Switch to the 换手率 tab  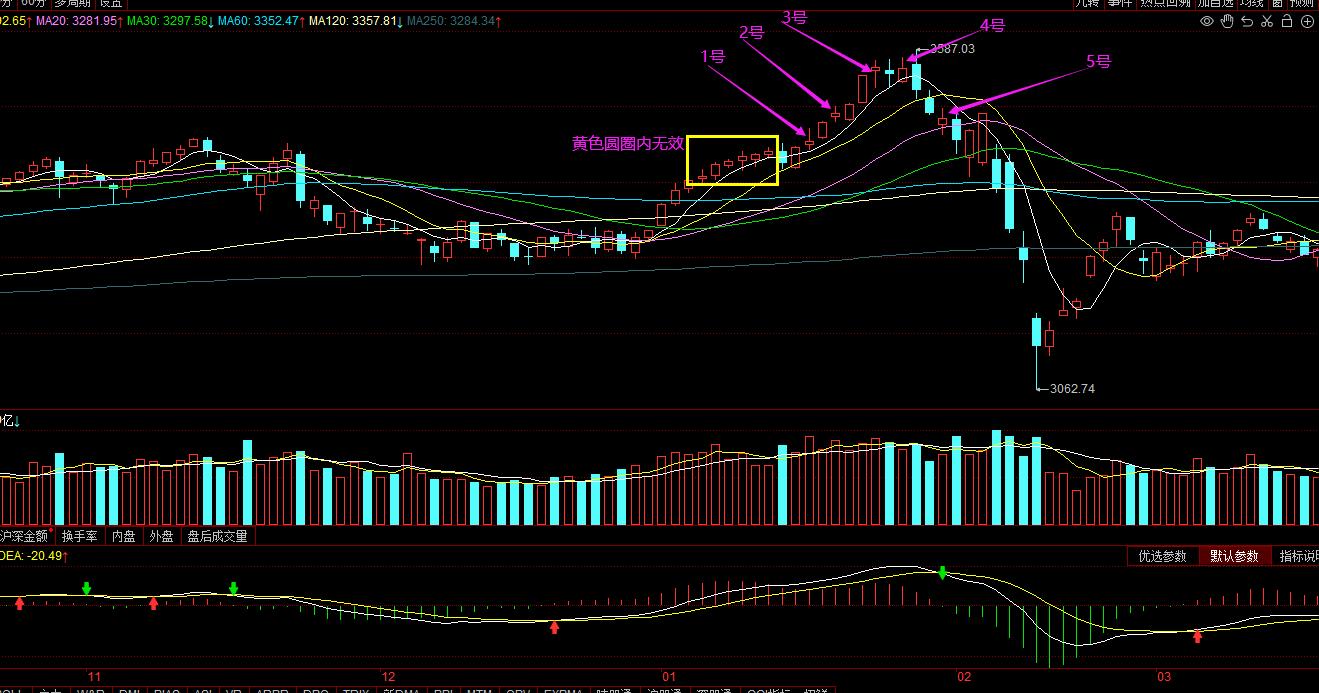click(80, 536)
